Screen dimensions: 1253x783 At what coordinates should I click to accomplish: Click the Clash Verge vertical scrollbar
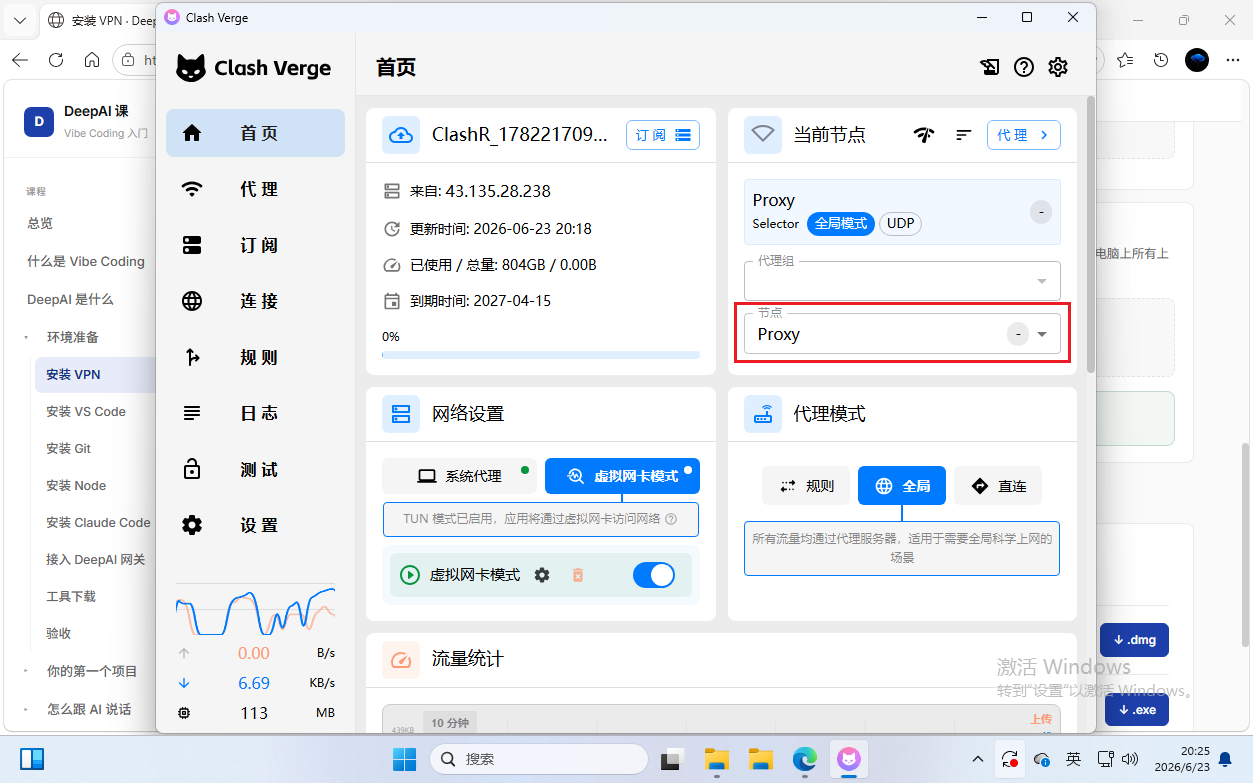click(1090, 235)
